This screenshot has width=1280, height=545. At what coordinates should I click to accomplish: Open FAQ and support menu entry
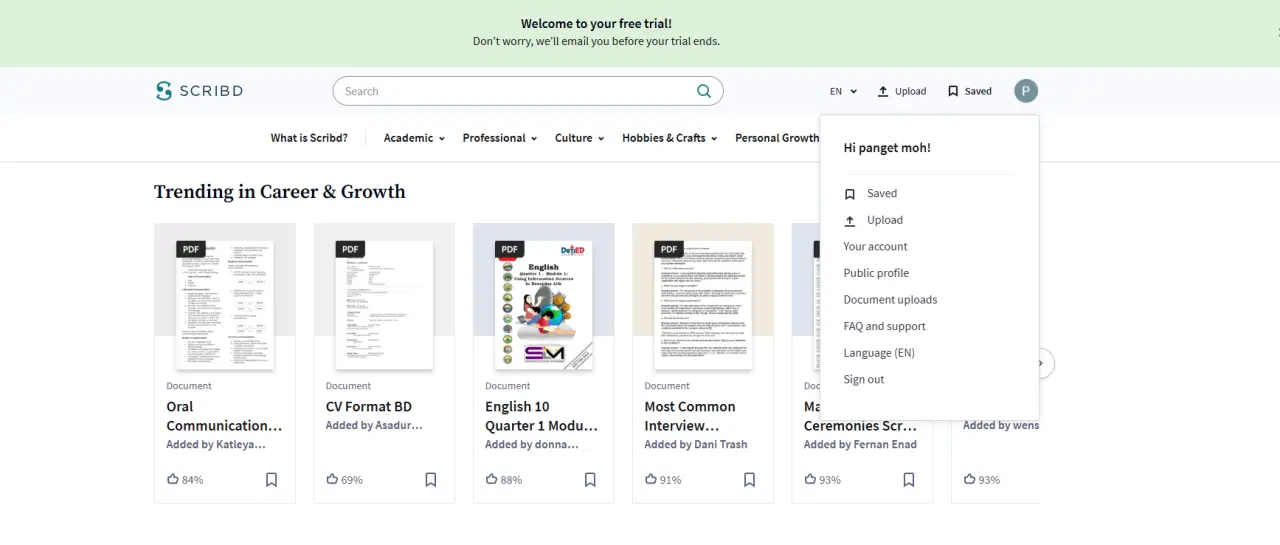click(884, 326)
